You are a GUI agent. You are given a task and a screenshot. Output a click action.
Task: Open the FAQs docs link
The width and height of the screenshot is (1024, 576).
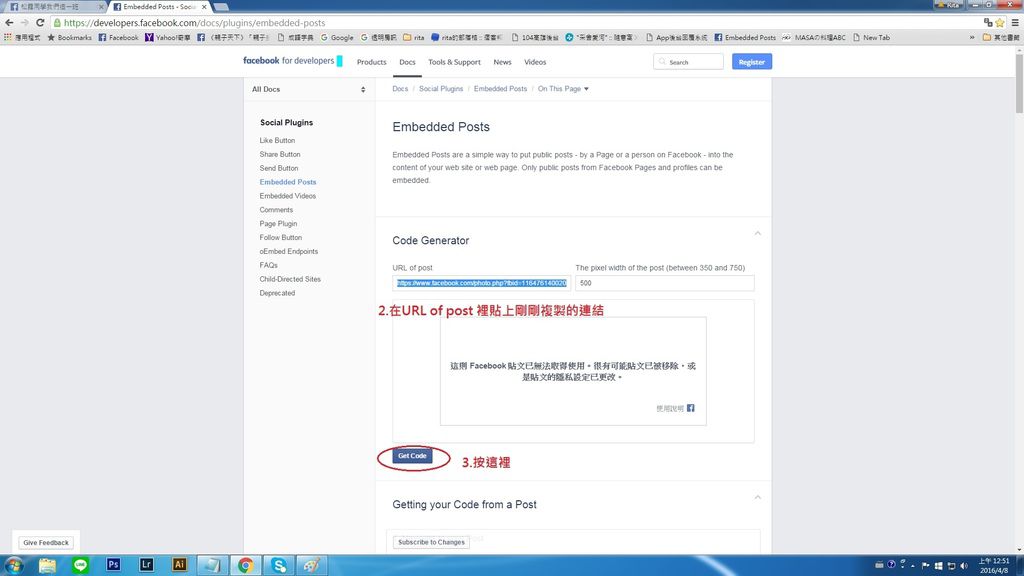point(268,265)
